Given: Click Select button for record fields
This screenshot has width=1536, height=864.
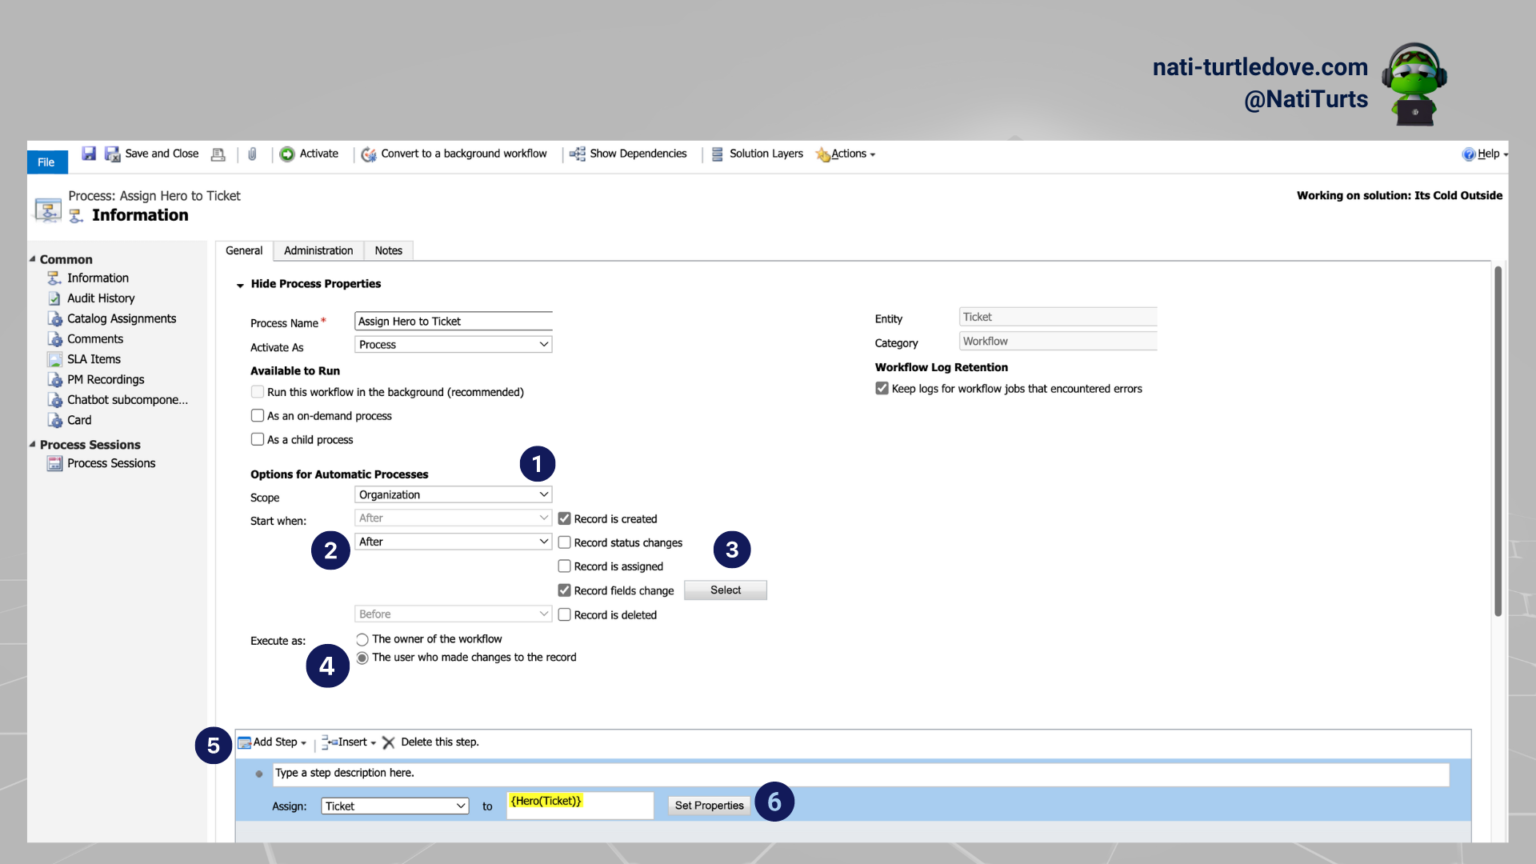Looking at the screenshot, I should [x=726, y=590].
